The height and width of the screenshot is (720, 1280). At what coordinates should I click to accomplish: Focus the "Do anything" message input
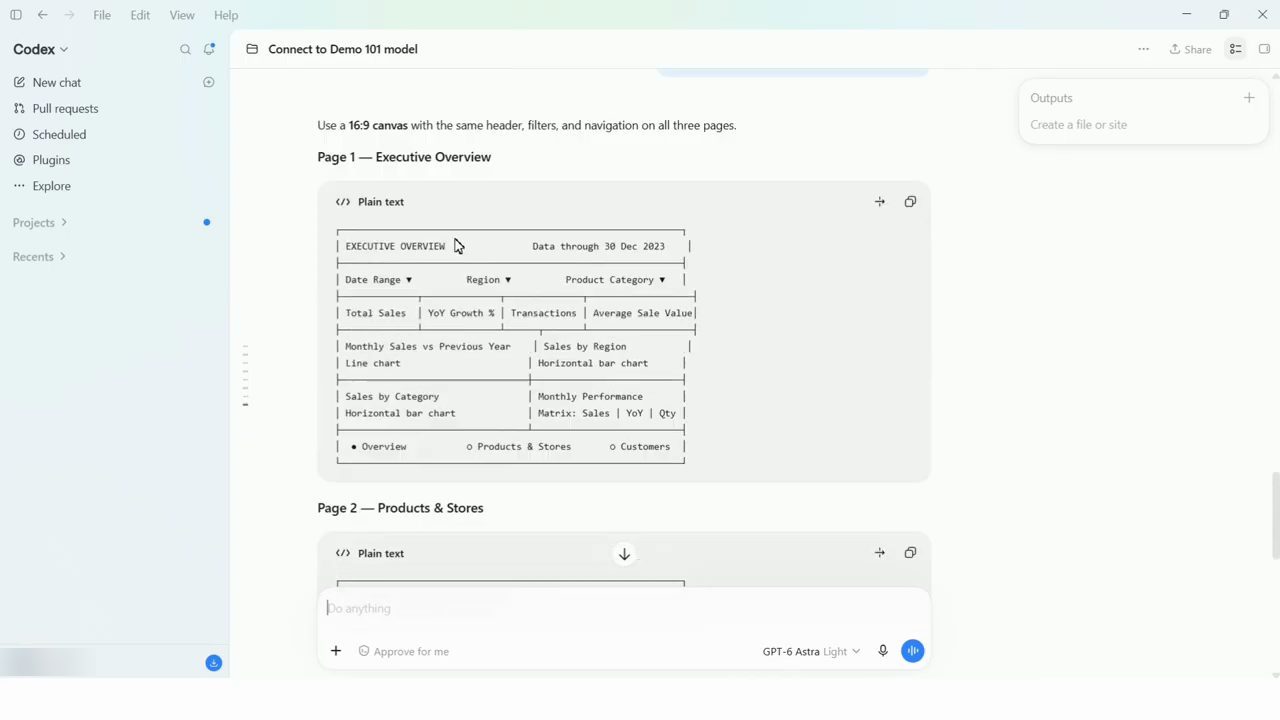(x=624, y=608)
